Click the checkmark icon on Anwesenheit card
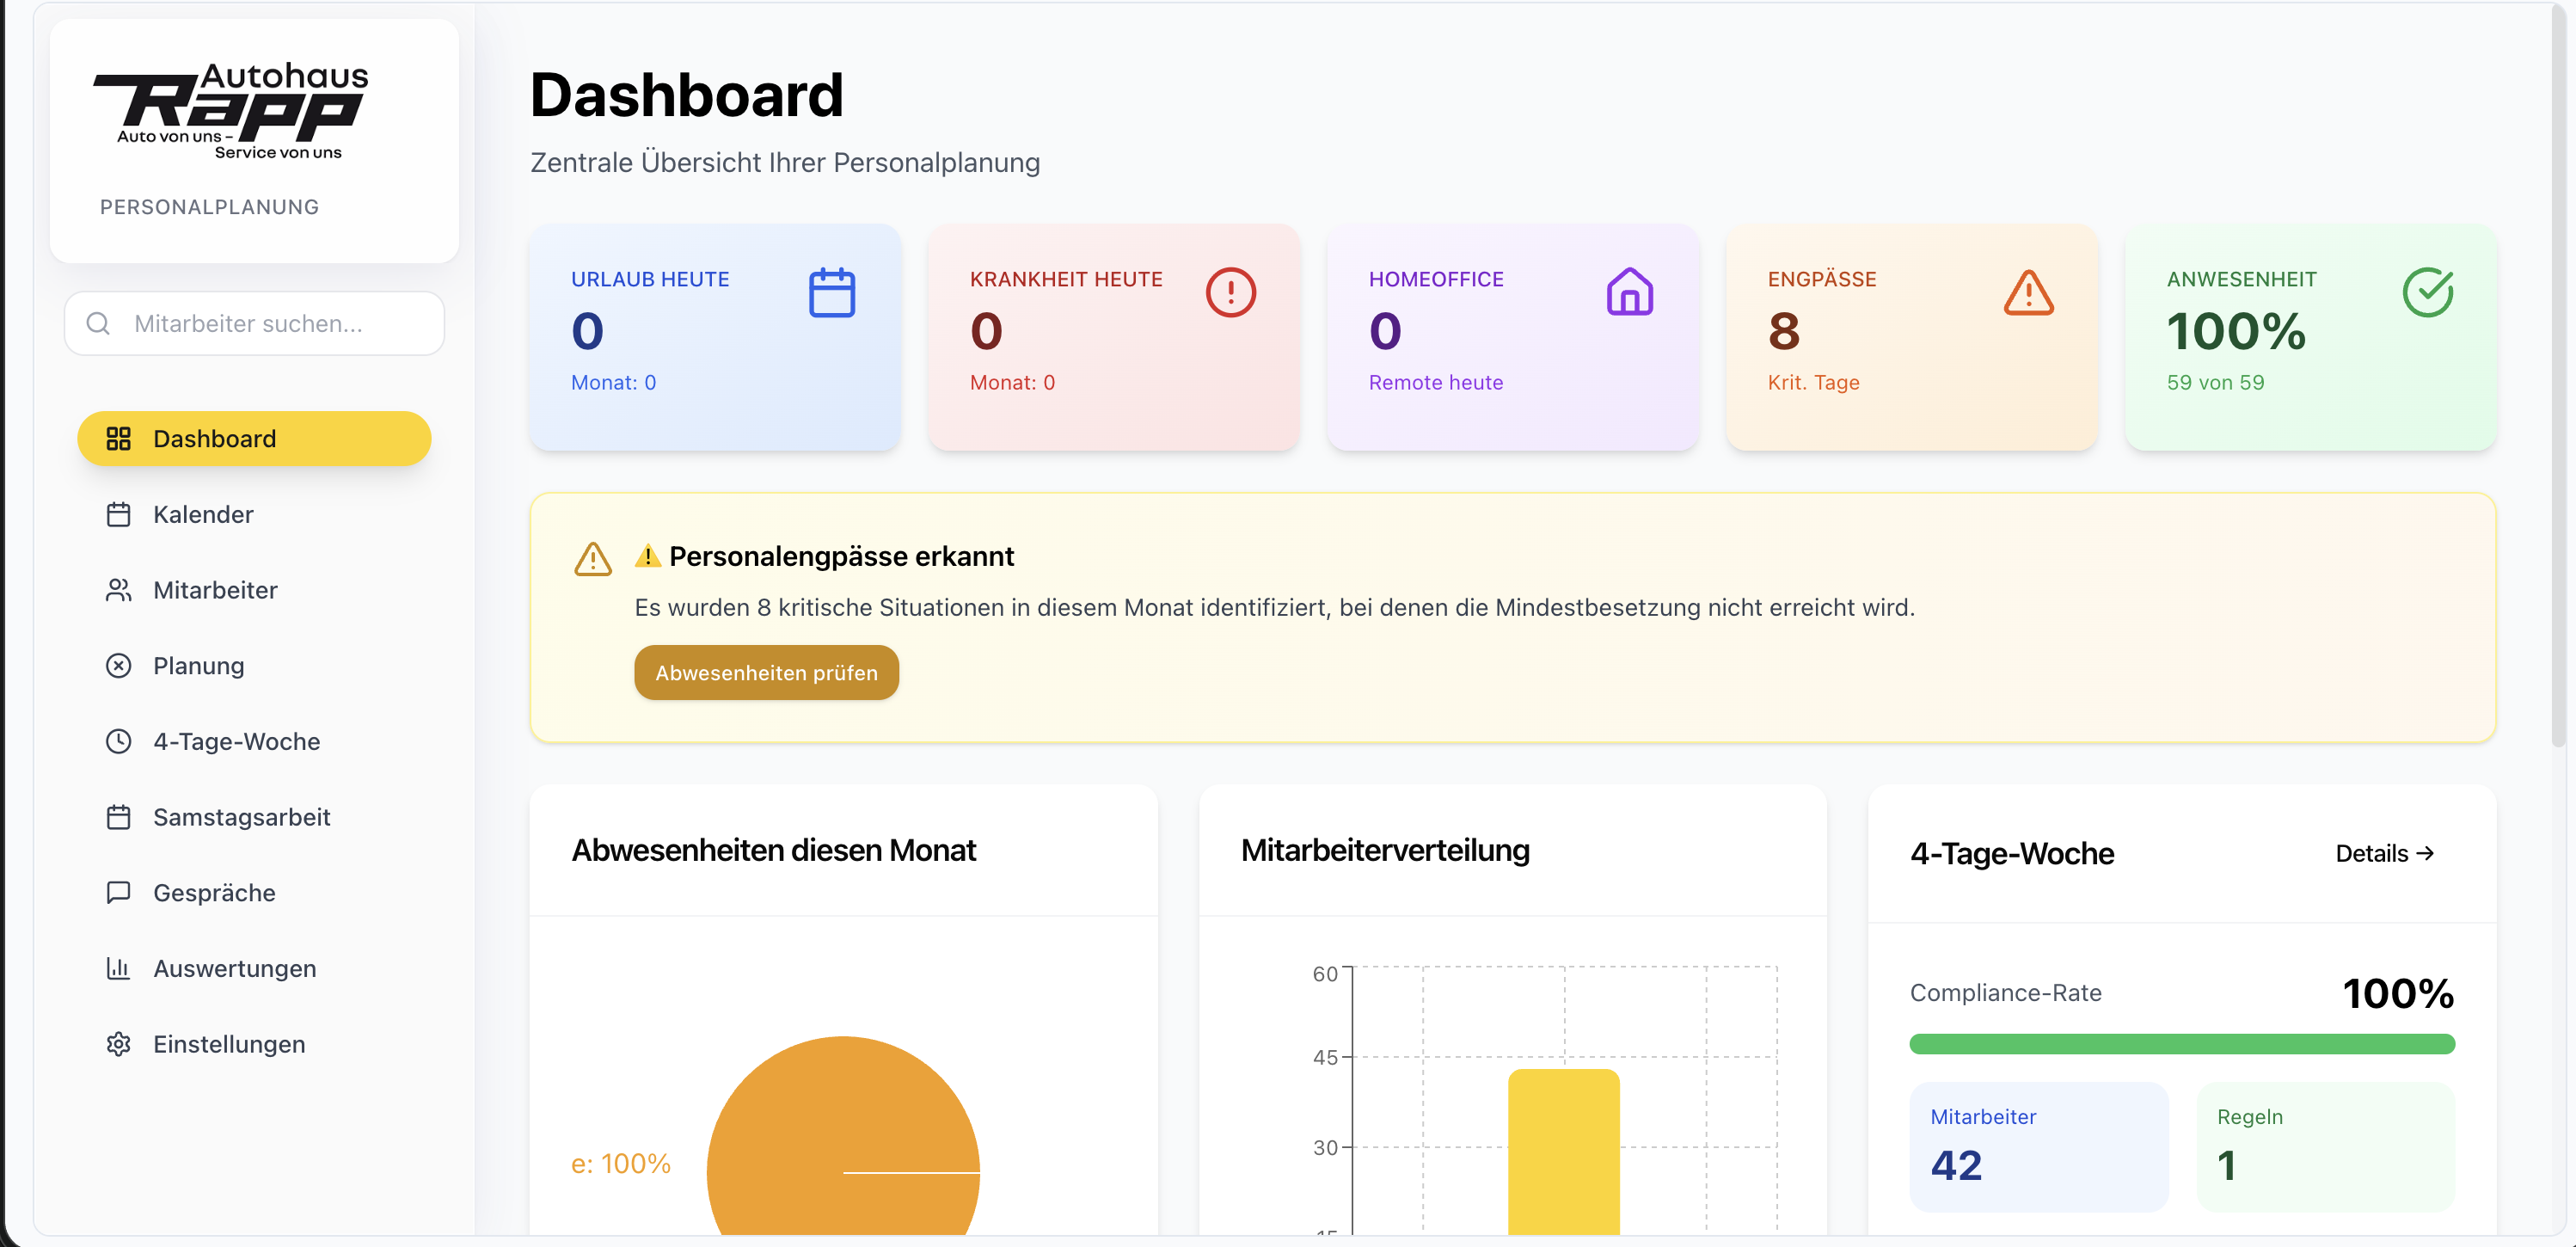Image resolution: width=2576 pixels, height=1247 pixels. point(2427,293)
